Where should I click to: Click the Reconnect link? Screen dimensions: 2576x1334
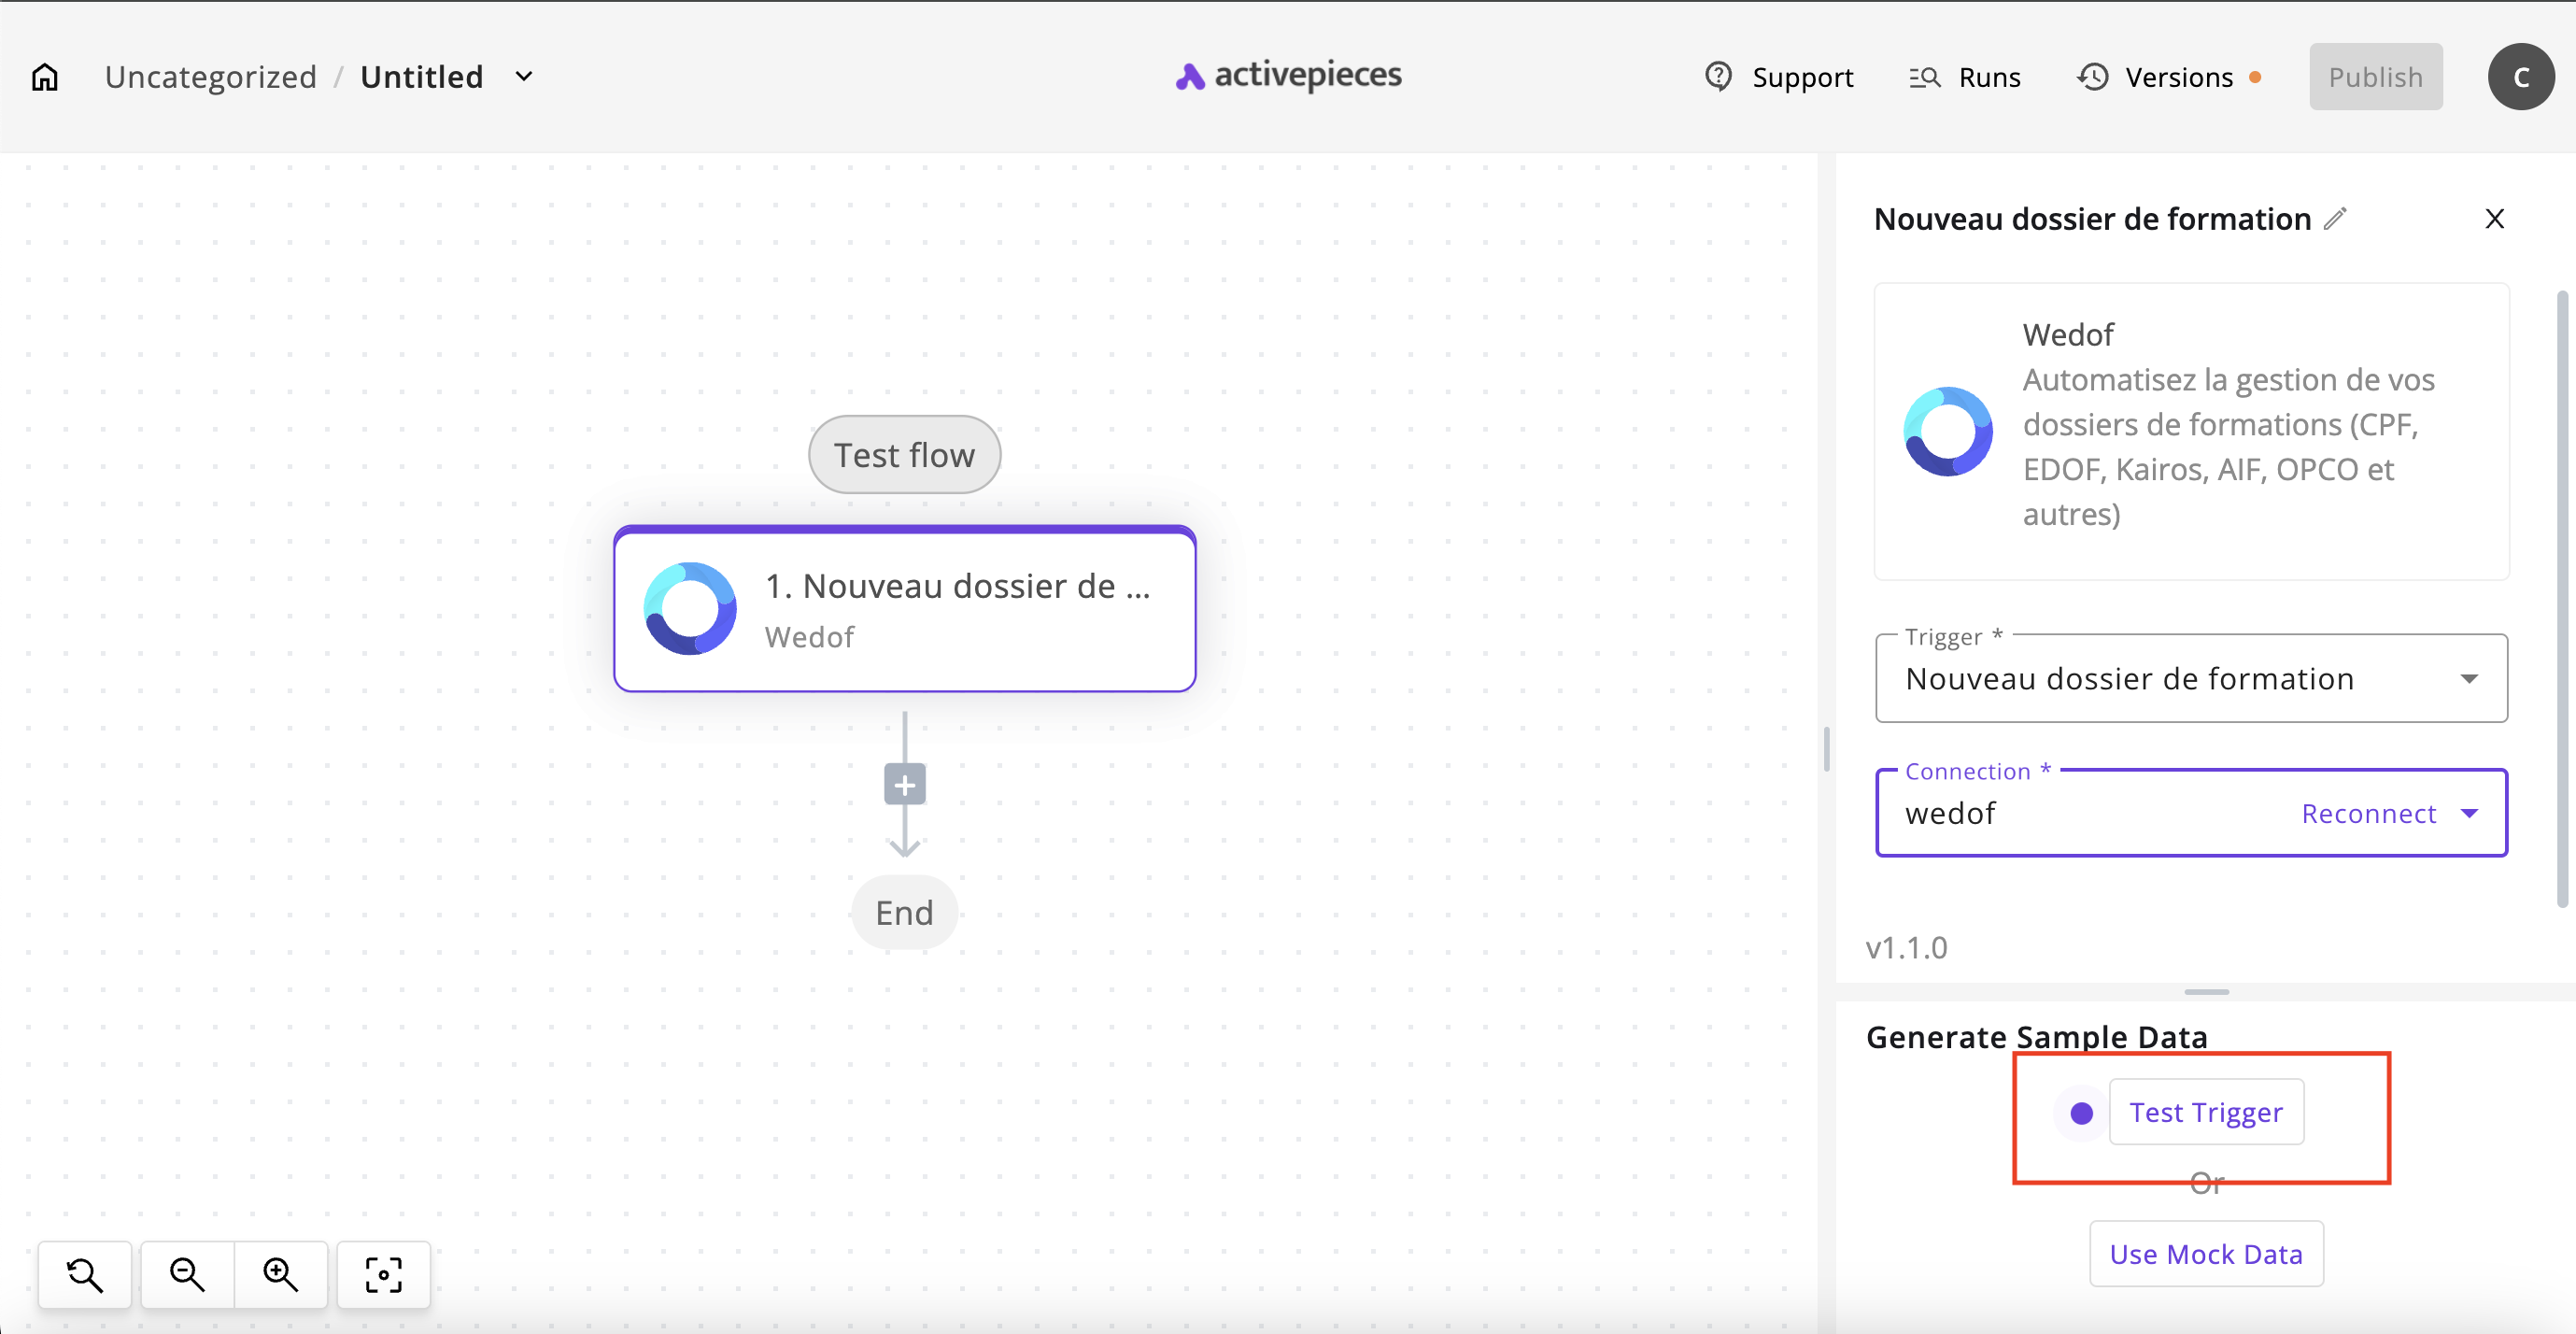(2368, 814)
